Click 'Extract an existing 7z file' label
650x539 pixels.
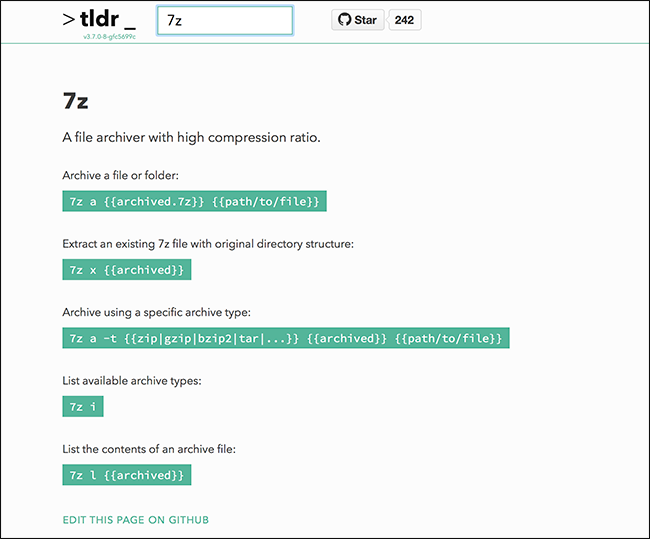[208, 244]
